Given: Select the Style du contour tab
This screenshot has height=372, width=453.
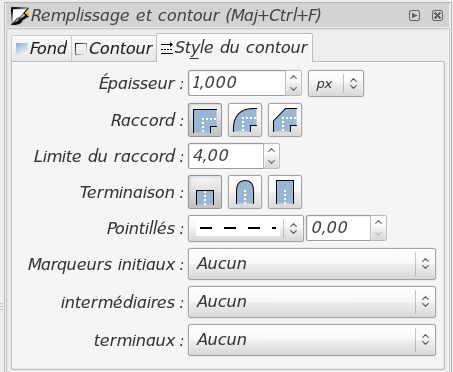Looking at the screenshot, I should (234, 48).
